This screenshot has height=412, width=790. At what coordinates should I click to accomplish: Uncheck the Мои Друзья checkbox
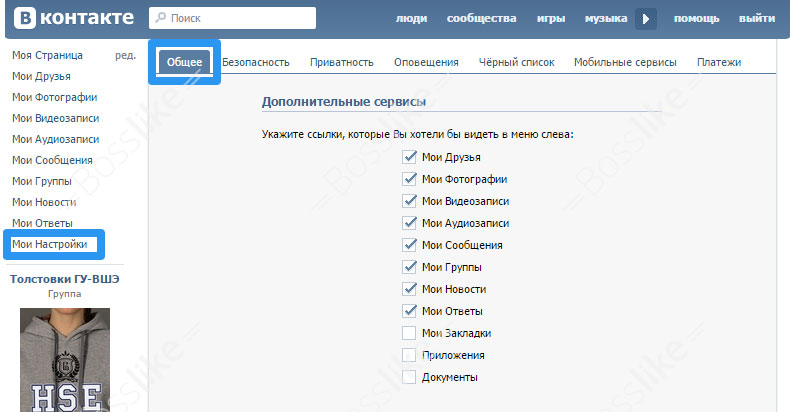pos(409,157)
